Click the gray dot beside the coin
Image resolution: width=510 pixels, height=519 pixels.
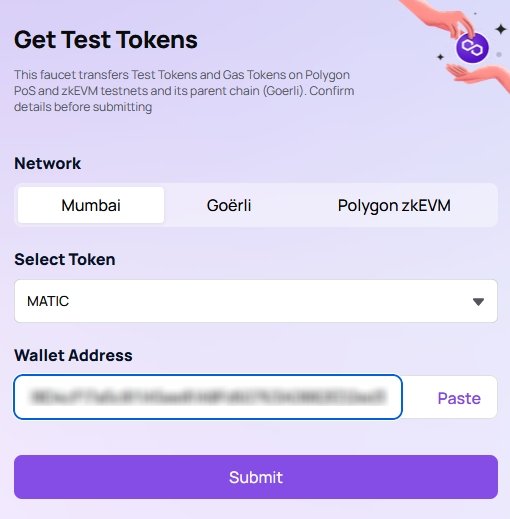pos(499,54)
